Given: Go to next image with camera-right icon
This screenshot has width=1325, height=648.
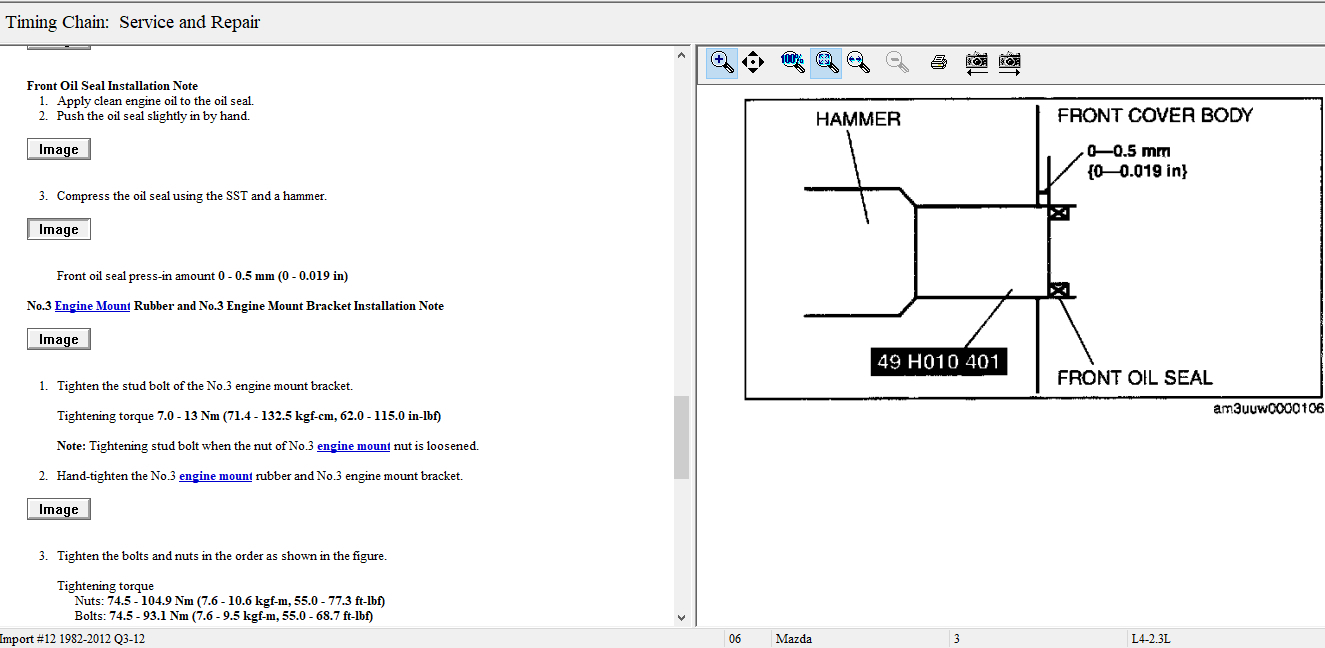Looking at the screenshot, I should click(x=1010, y=62).
